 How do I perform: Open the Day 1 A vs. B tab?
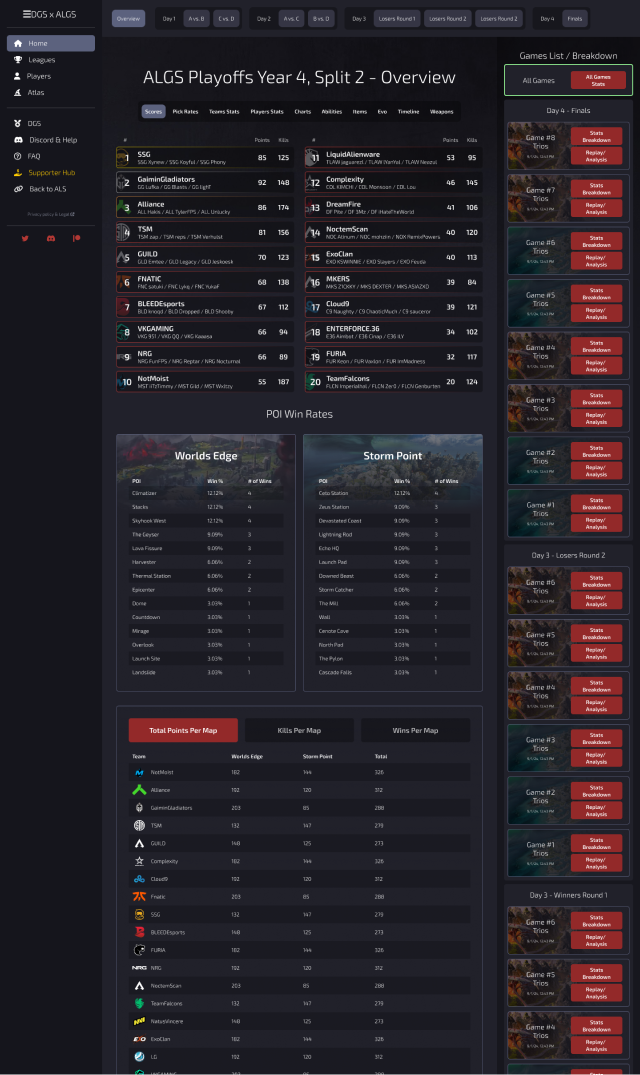click(197, 19)
